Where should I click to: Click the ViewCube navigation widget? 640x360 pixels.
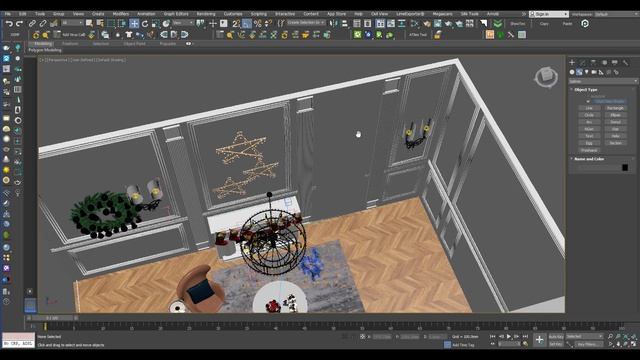pyautogui.click(x=546, y=77)
